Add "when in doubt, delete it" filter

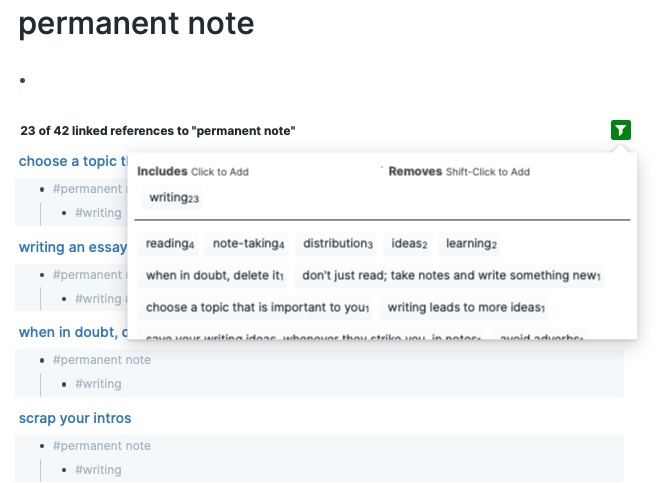[x=215, y=276]
